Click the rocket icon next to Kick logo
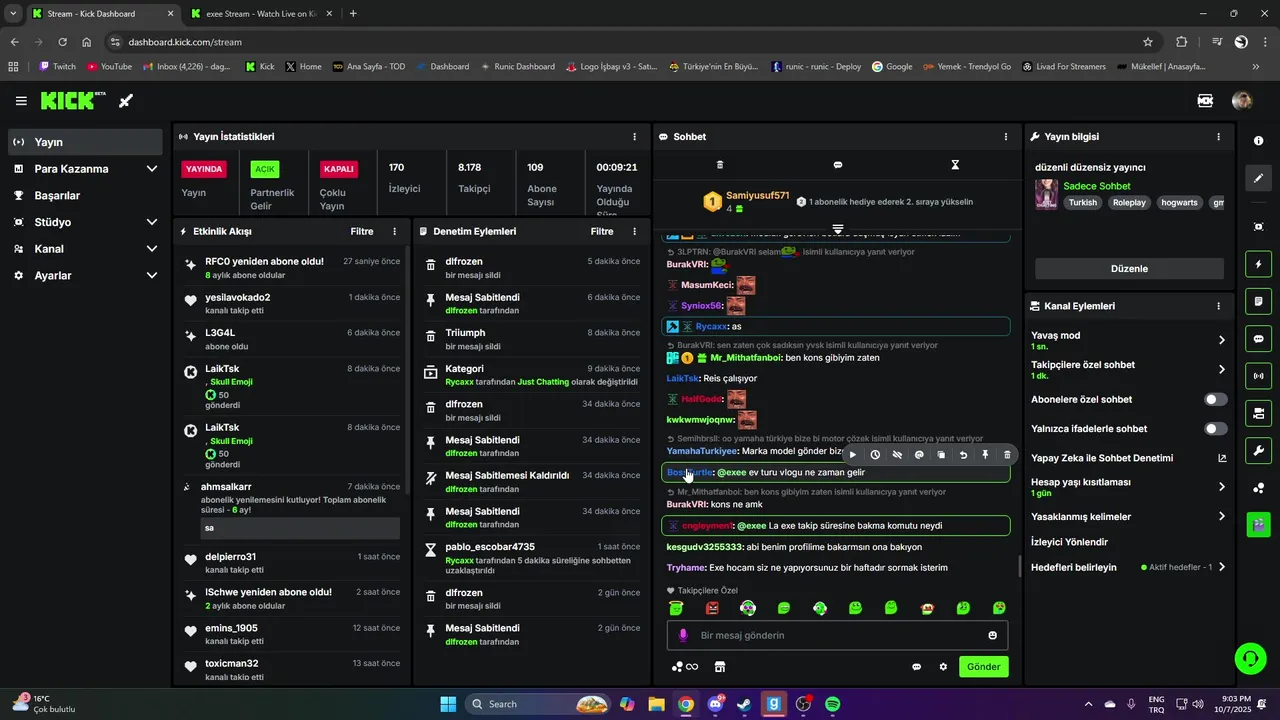This screenshot has width=1280, height=720. pyautogui.click(x=125, y=101)
